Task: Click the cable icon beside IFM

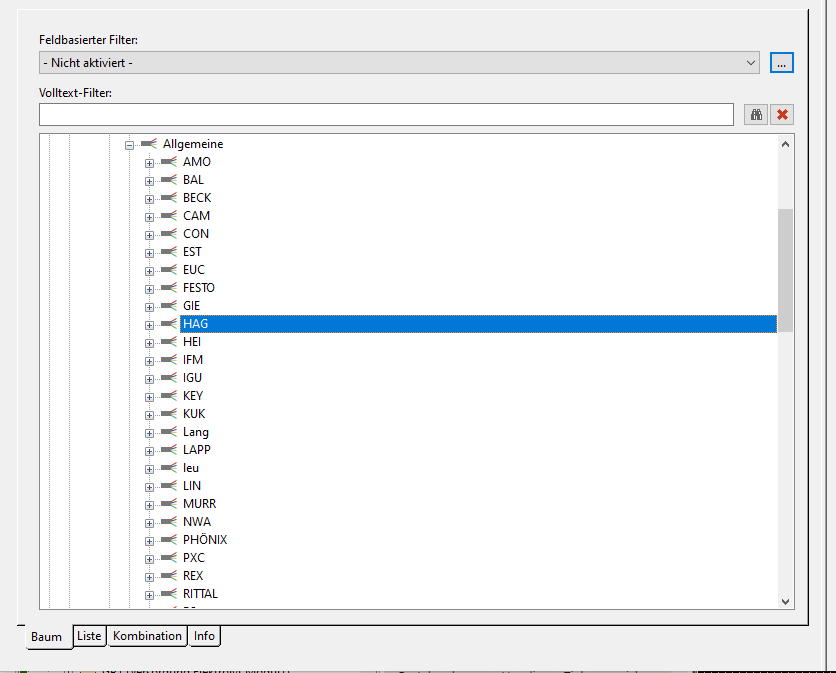Action: 169,359
